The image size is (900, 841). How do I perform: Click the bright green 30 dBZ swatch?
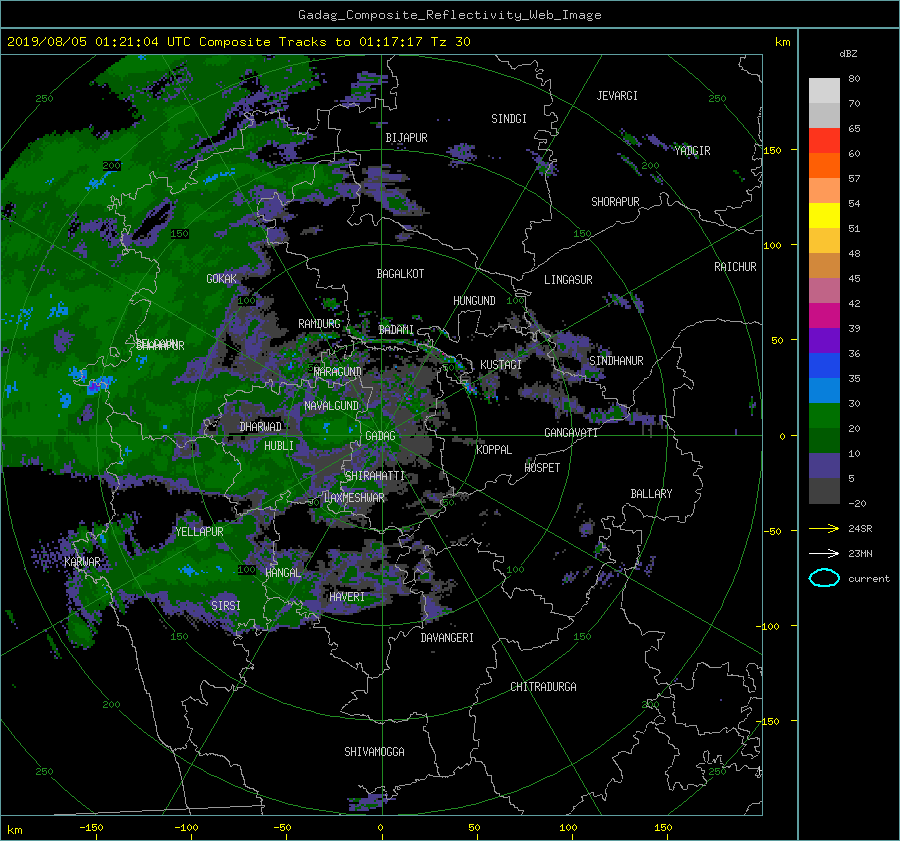point(824,416)
